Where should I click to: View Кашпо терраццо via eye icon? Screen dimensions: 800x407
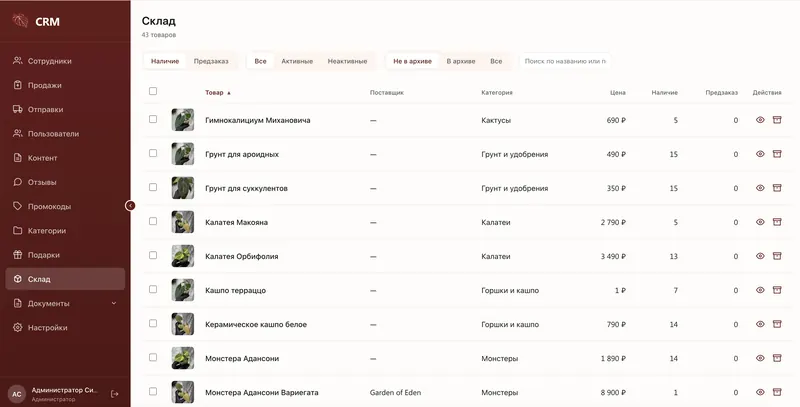click(x=760, y=290)
